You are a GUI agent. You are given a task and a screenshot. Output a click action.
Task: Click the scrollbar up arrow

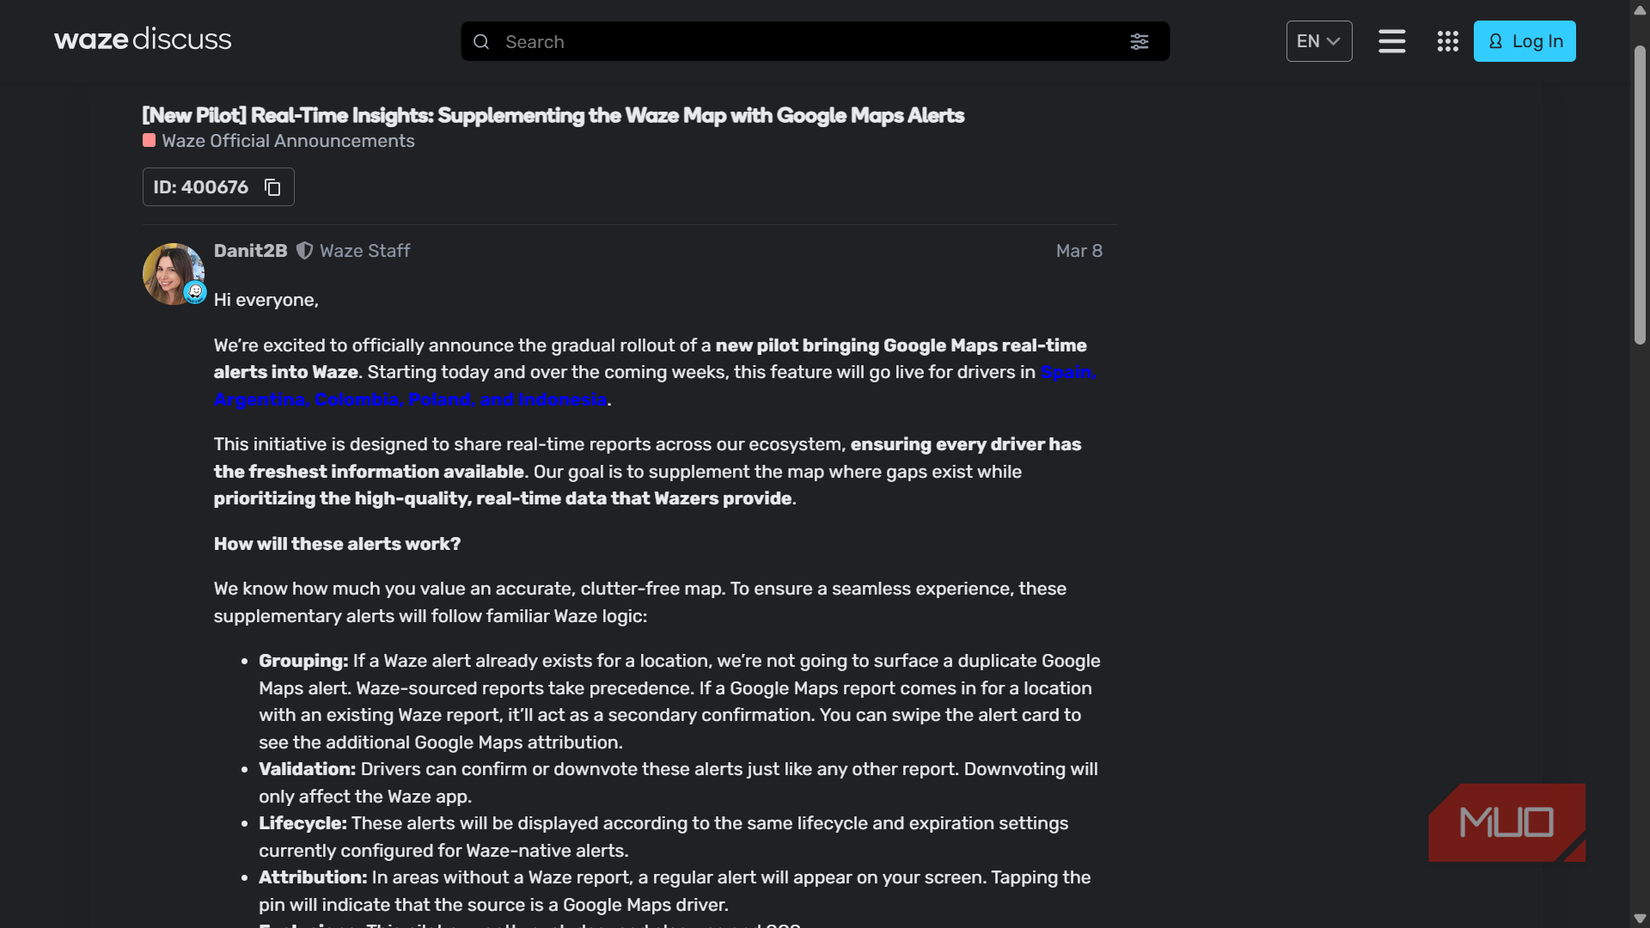point(1640,9)
